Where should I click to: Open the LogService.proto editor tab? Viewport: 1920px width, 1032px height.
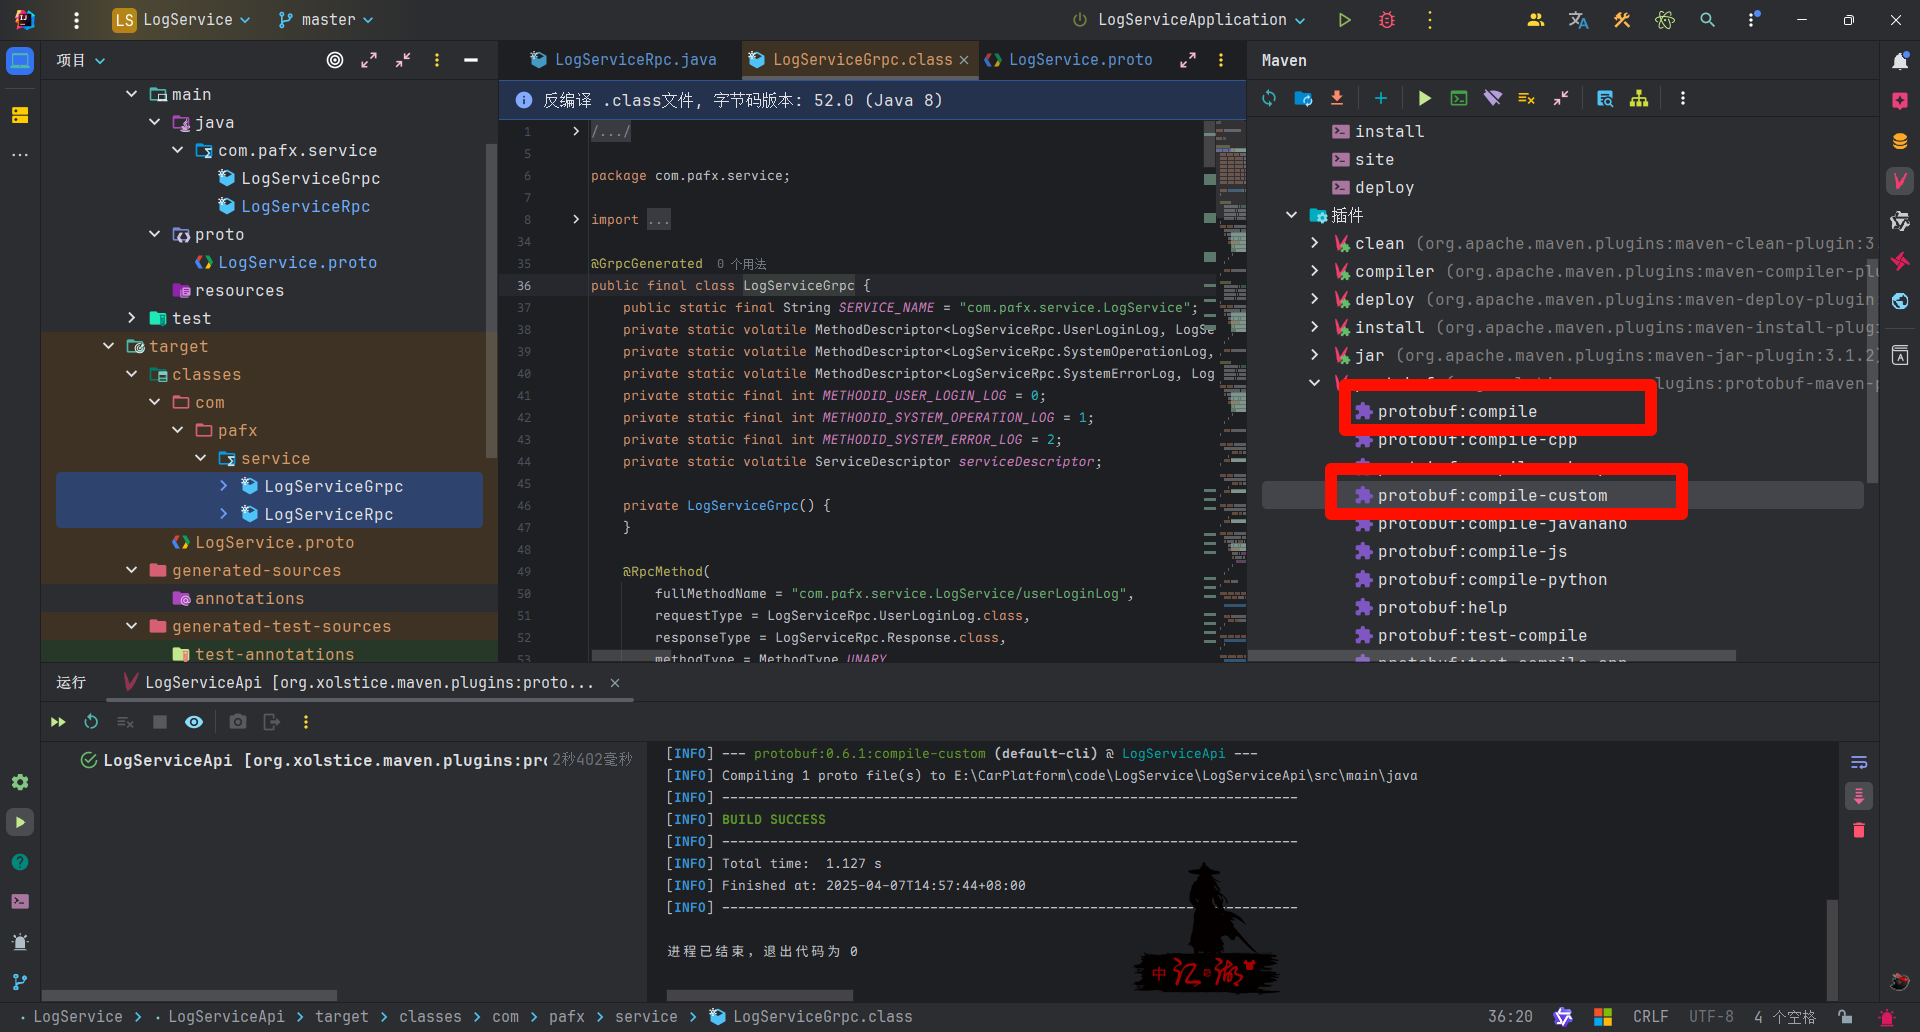point(1069,60)
